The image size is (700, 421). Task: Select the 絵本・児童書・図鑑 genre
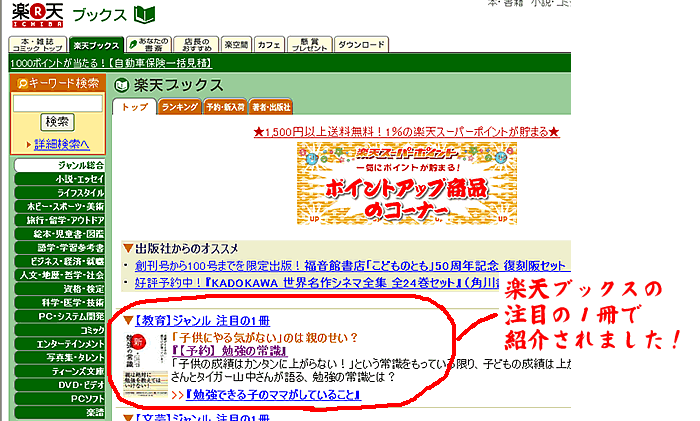(x=60, y=234)
